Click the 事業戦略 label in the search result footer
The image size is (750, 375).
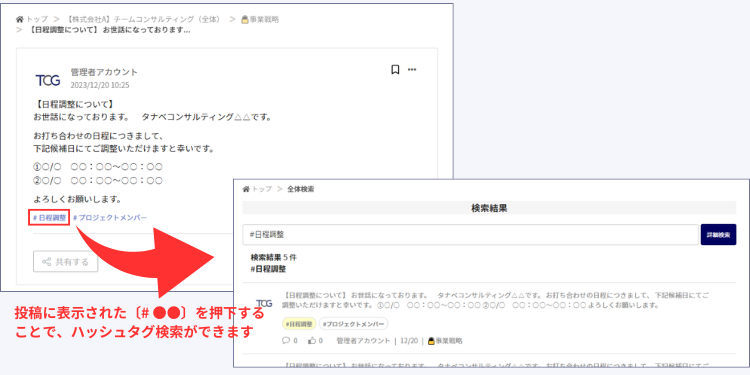445,341
